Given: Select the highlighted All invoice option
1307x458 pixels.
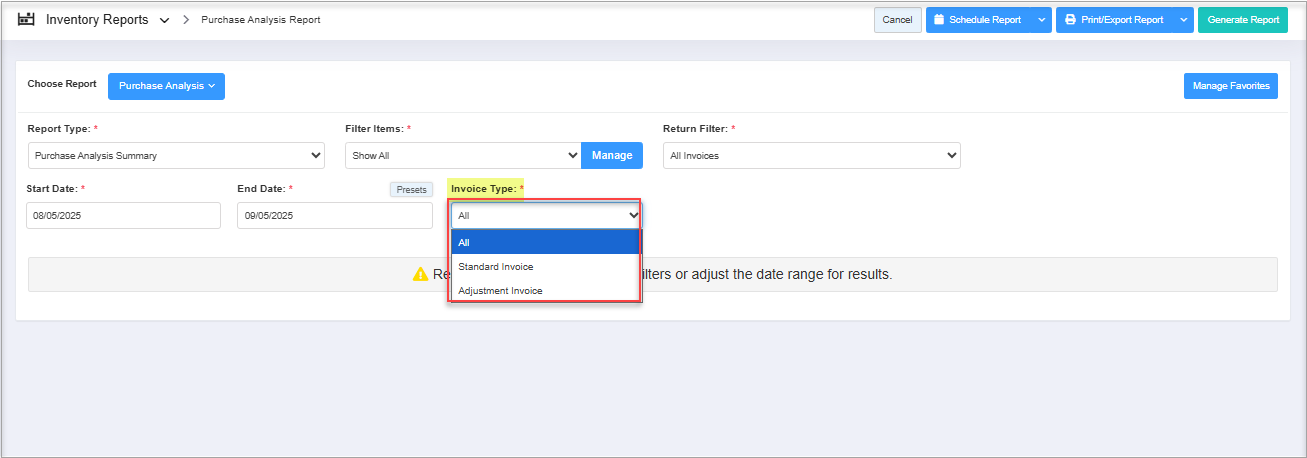Looking at the screenshot, I should pos(545,242).
